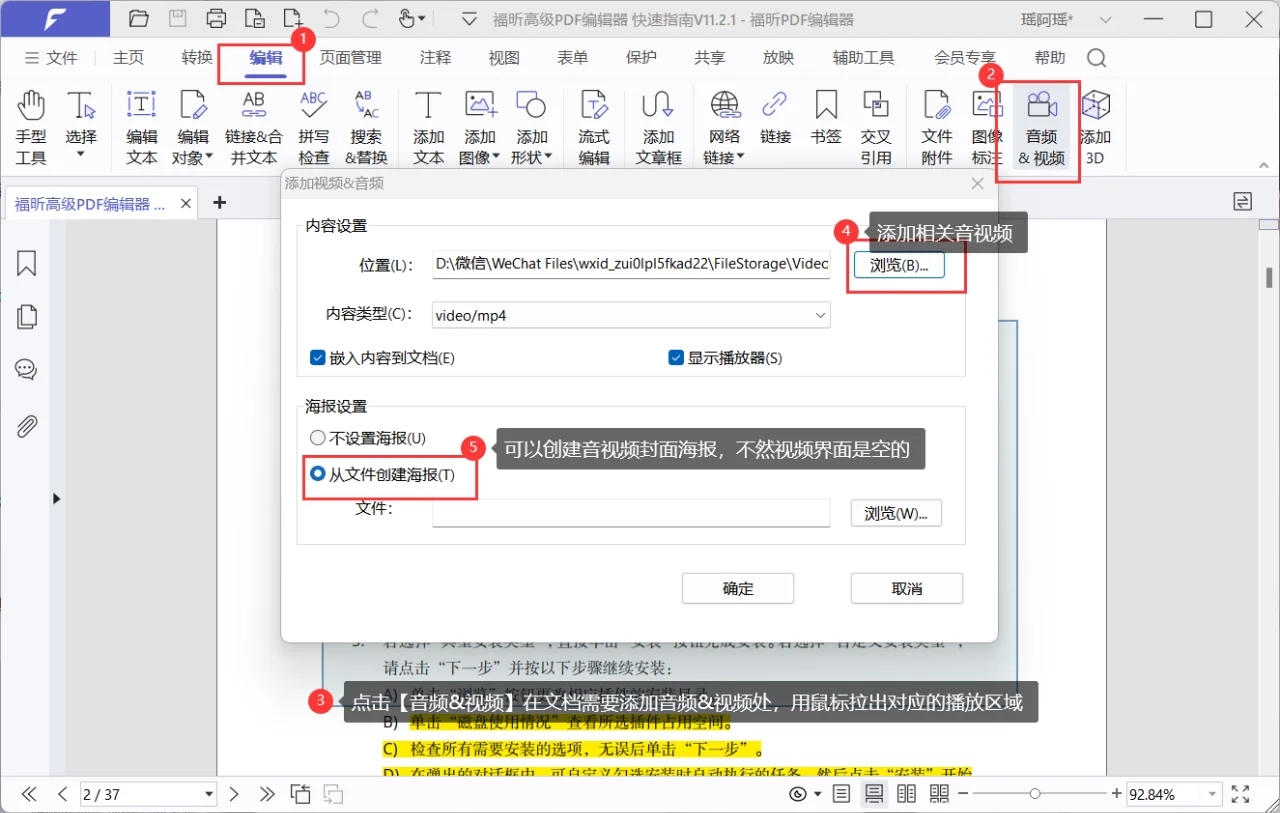Switch to the Convert (转换) tab
The height and width of the screenshot is (813, 1280).
(x=197, y=58)
